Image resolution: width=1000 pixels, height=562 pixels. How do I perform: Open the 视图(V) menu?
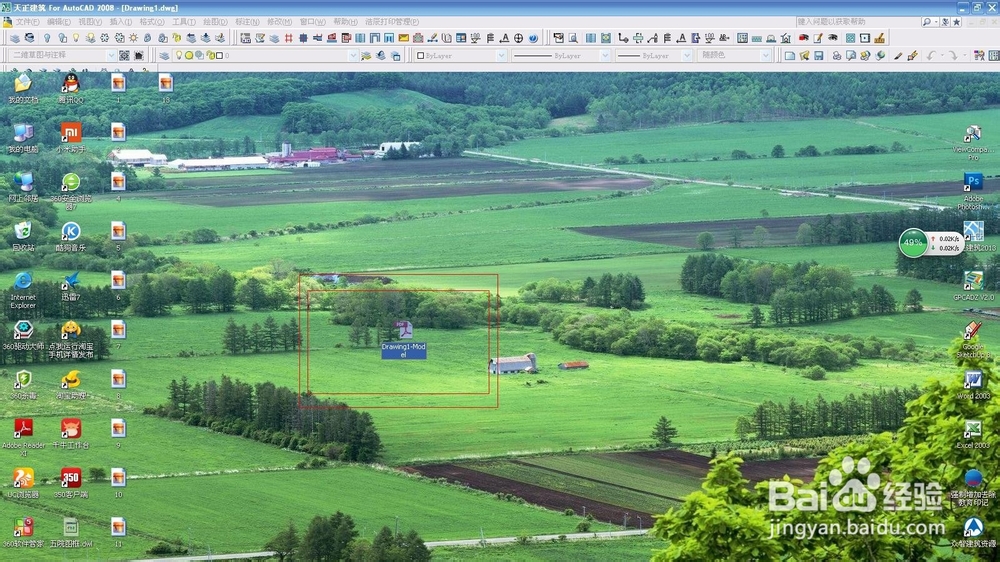pyautogui.click(x=90, y=22)
